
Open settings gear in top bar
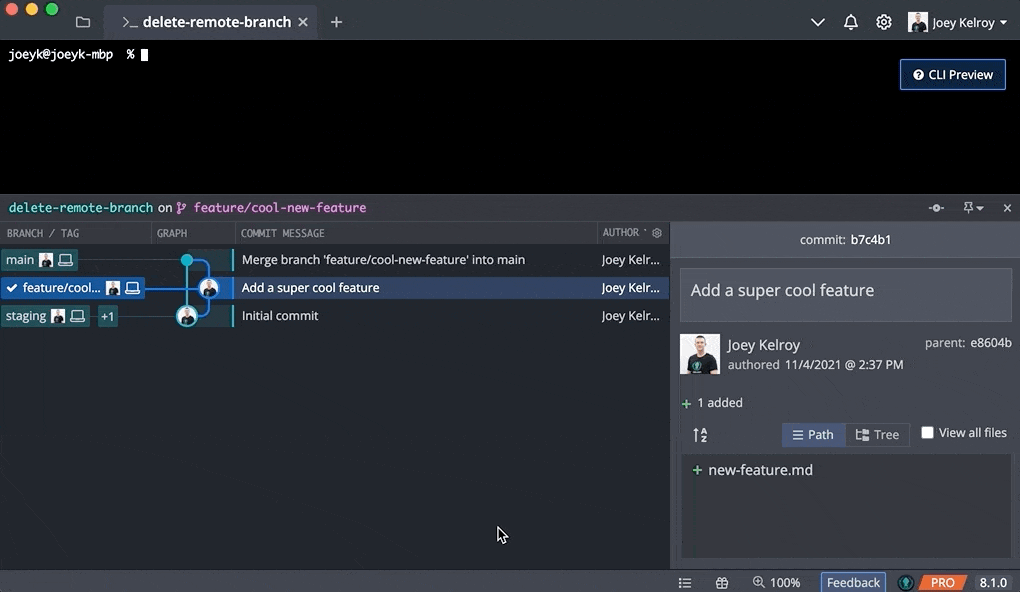(884, 22)
